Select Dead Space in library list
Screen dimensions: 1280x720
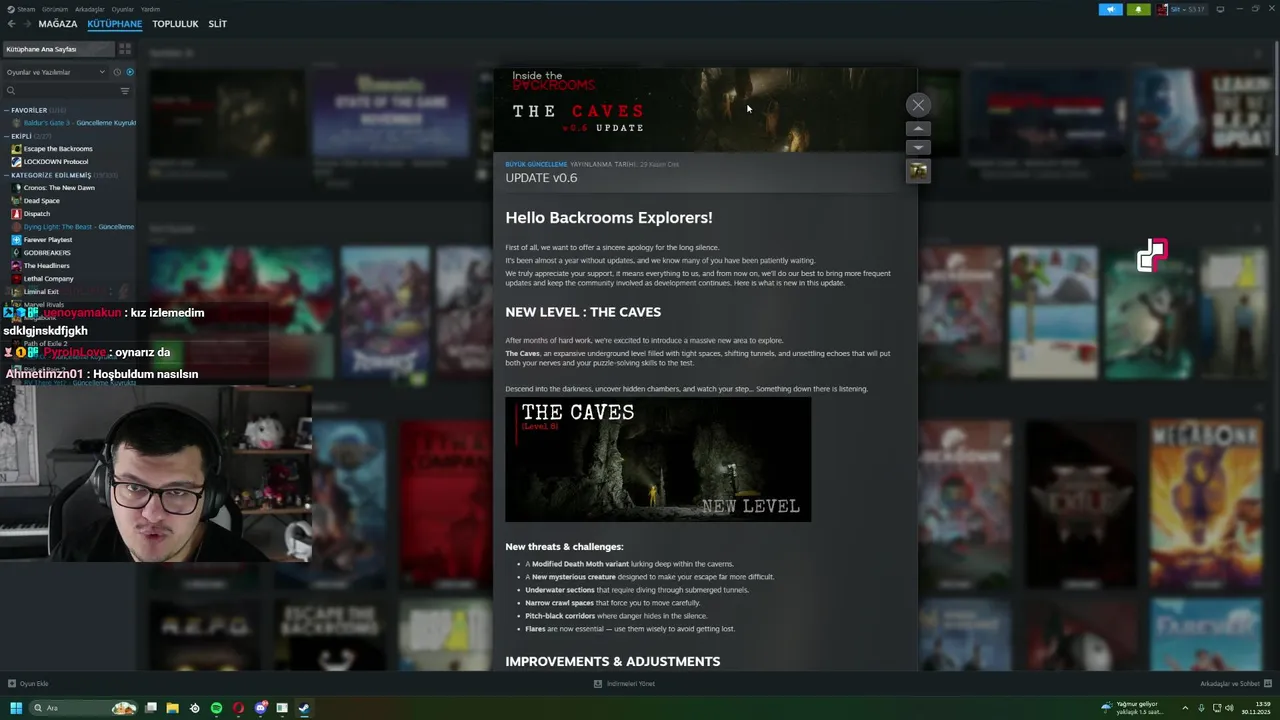(42, 201)
